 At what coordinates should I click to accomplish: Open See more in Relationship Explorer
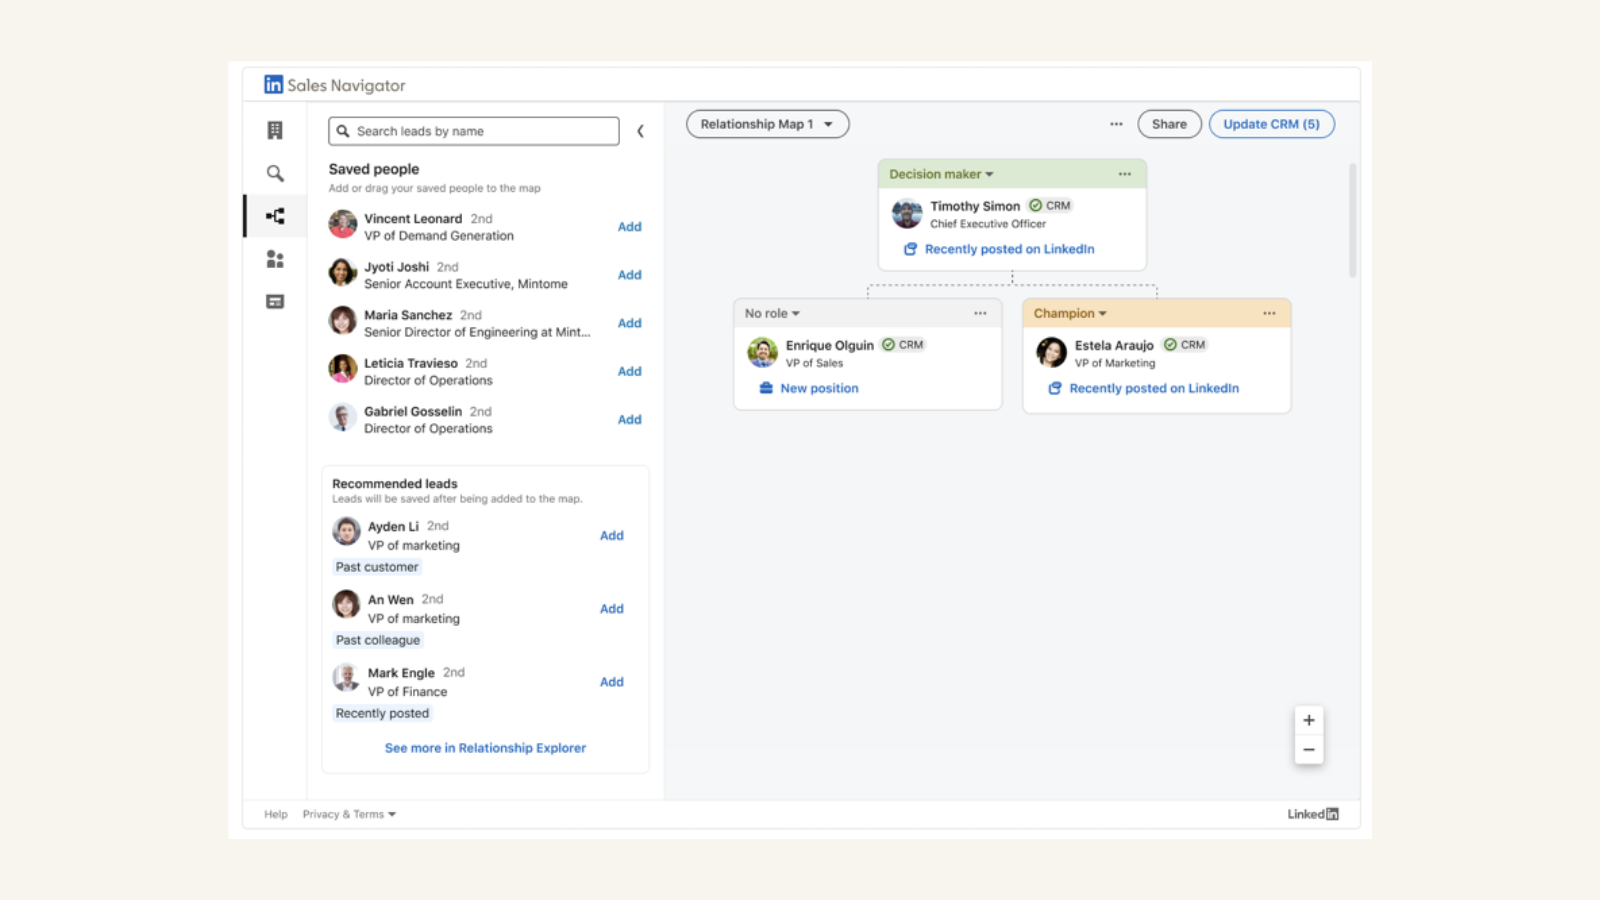click(485, 747)
